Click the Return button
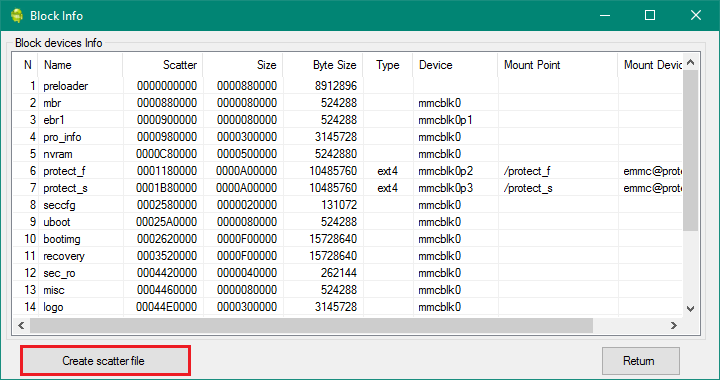This screenshot has height=380, width=720. click(x=641, y=361)
